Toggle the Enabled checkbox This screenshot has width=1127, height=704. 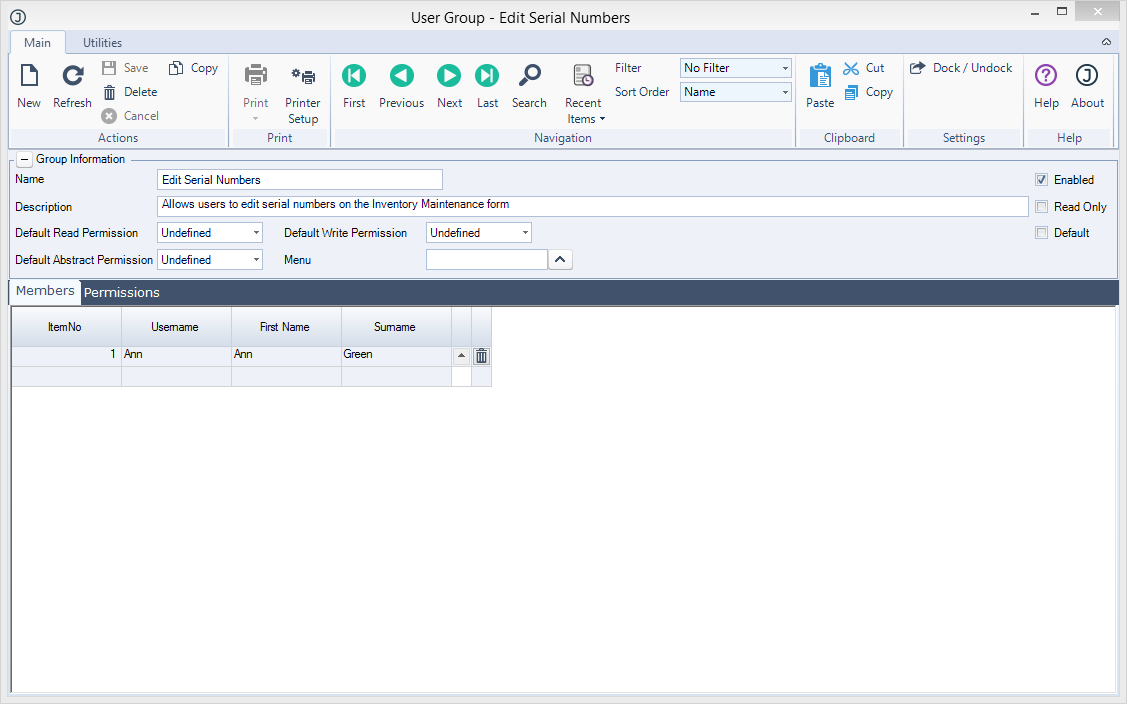[1042, 180]
